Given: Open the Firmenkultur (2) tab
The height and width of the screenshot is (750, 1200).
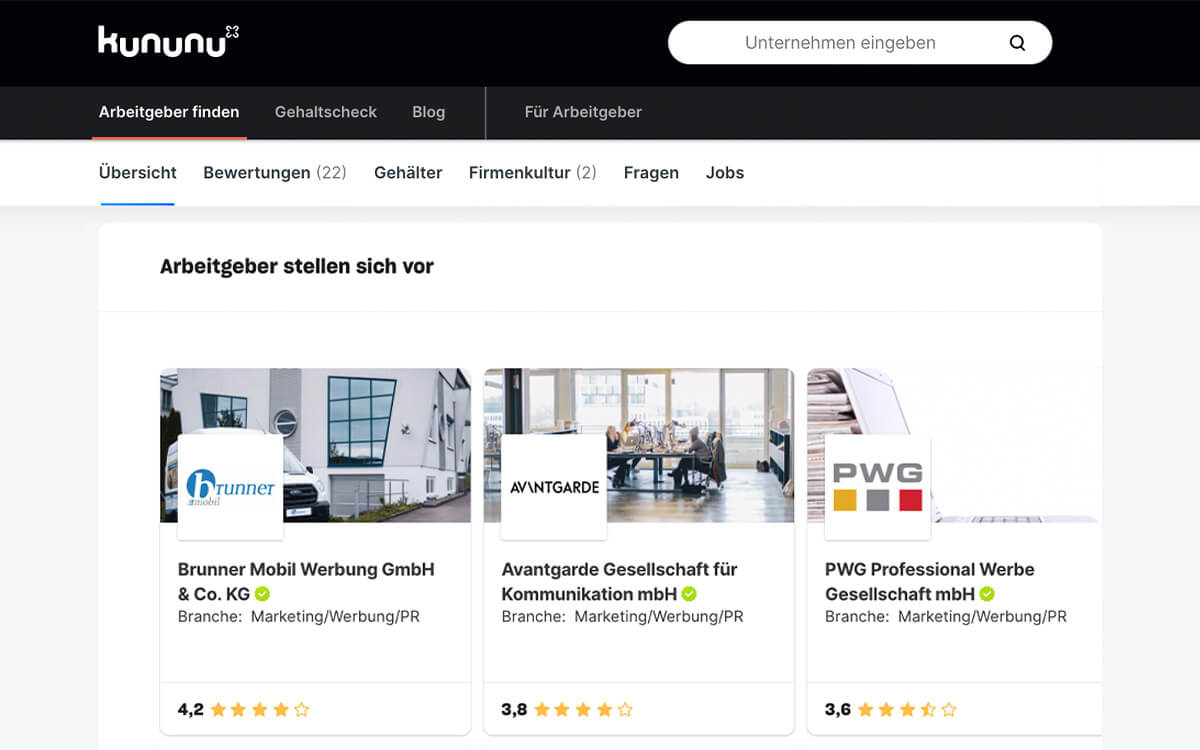Looking at the screenshot, I should coord(532,173).
